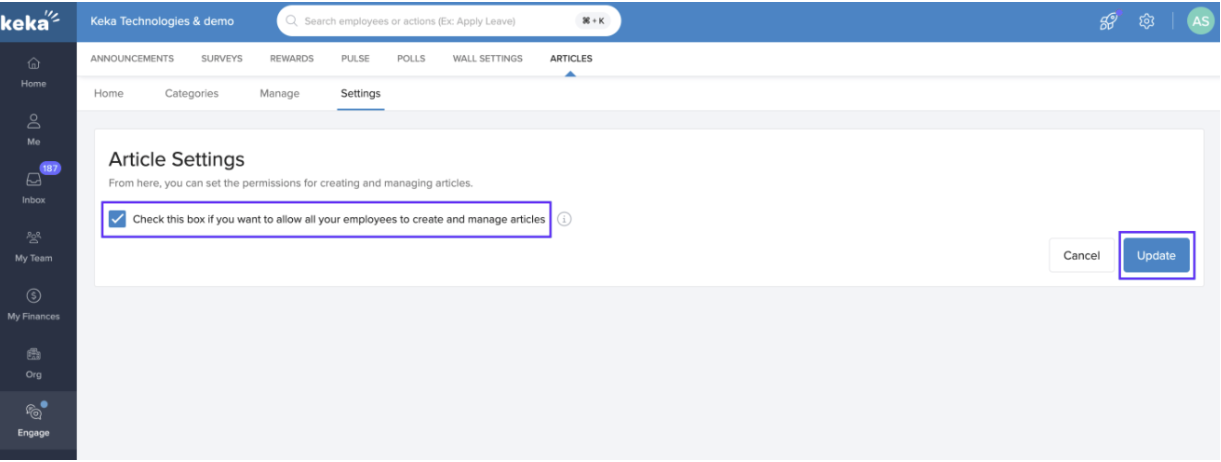Click the rocket icon in header
This screenshot has height=462, width=1221.
coord(1108,21)
